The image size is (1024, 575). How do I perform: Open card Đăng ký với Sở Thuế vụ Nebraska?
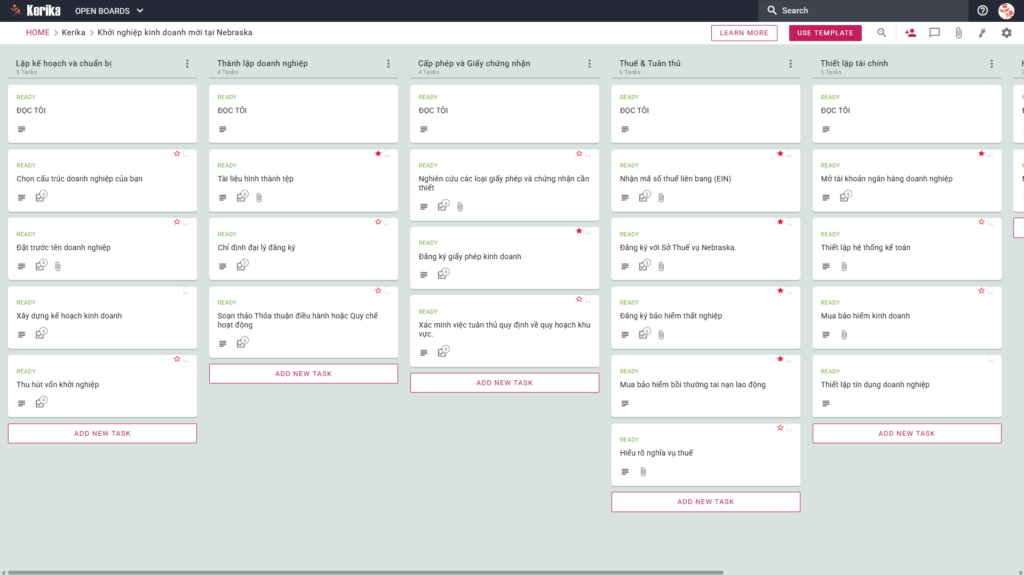(x=705, y=249)
